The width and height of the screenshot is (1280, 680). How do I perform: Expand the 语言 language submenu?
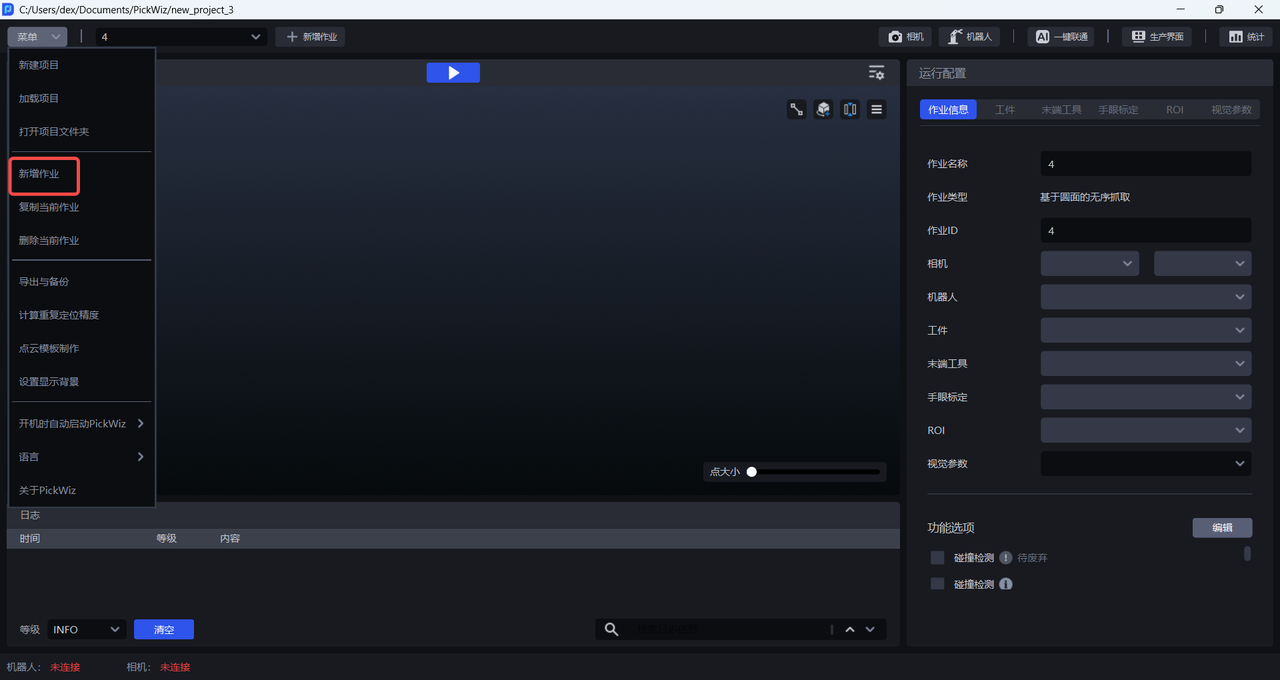(81, 457)
